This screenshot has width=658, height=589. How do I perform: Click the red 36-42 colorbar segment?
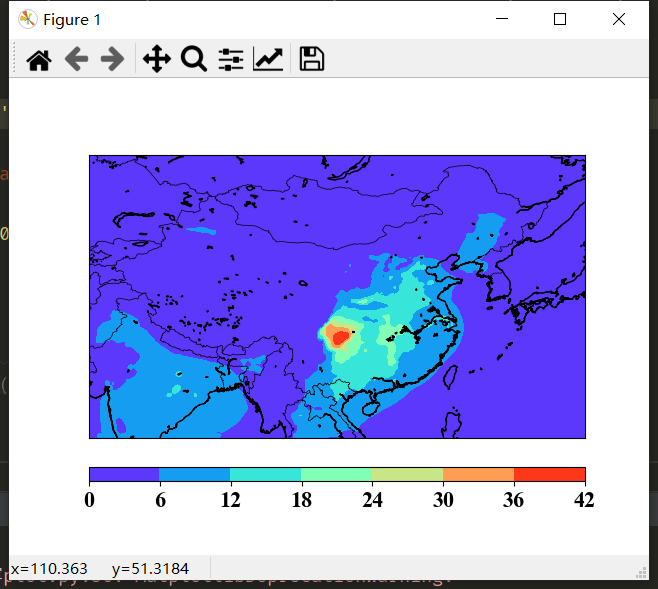549,474
